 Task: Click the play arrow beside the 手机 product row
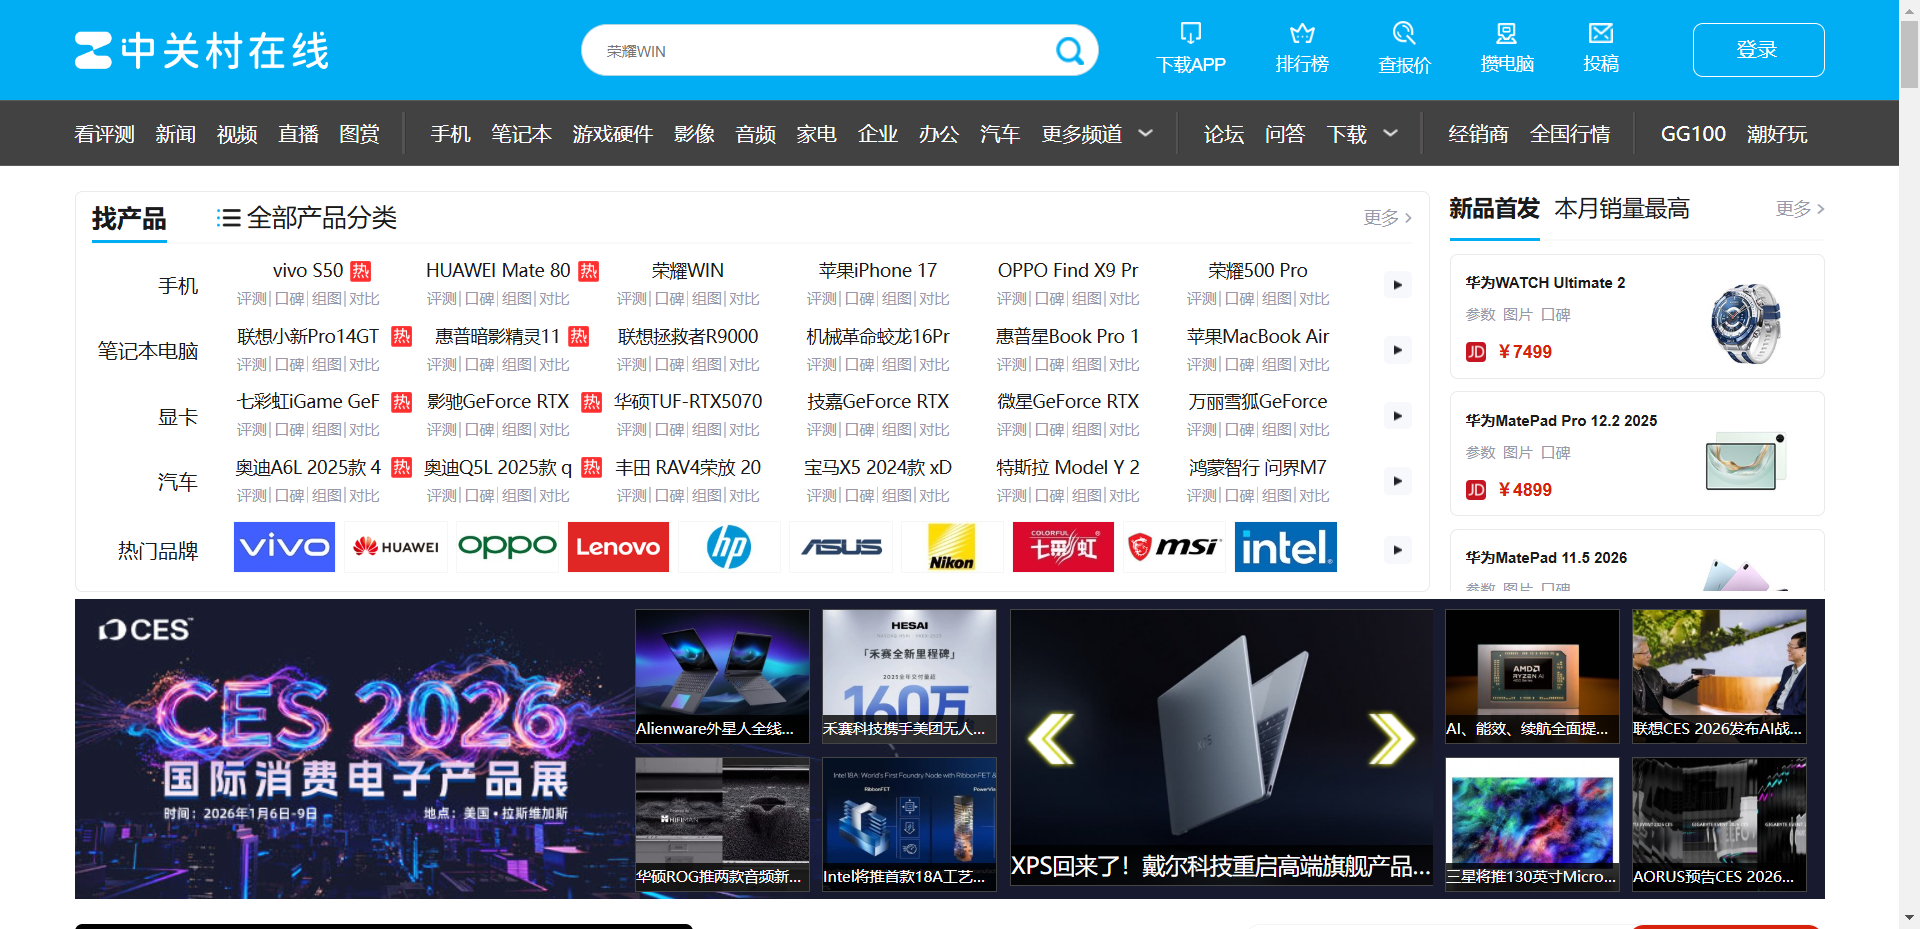point(1397,284)
